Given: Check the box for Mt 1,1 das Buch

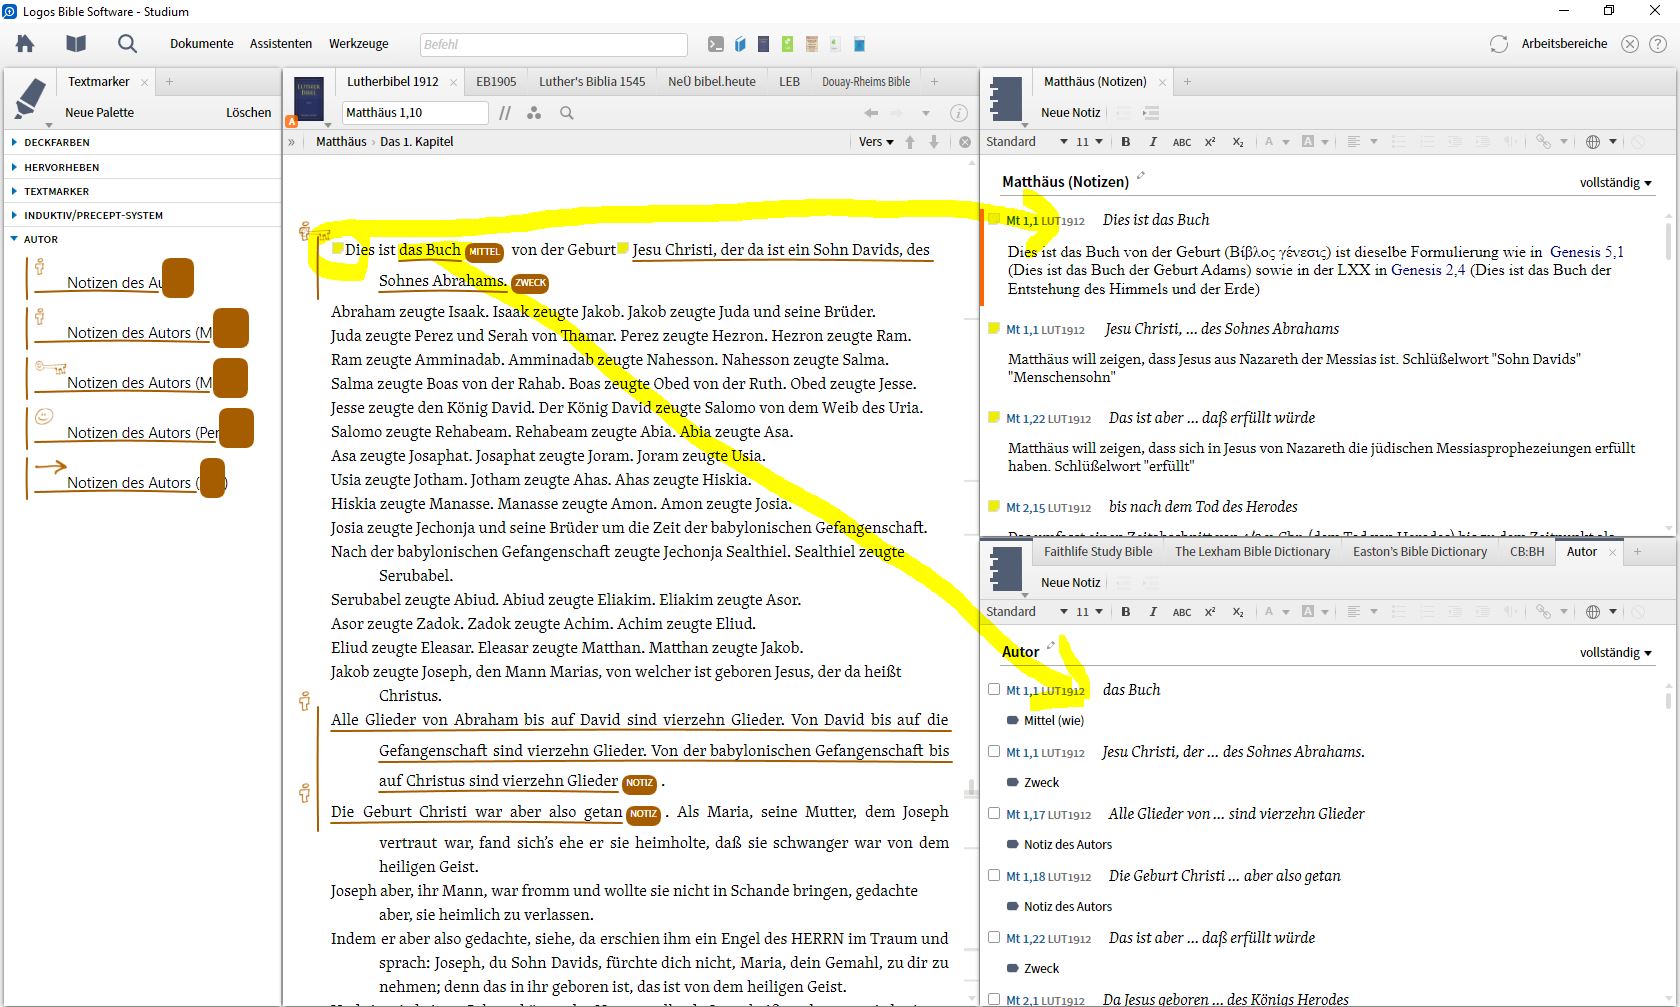Looking at the screenshot, I should coord(994,689).
